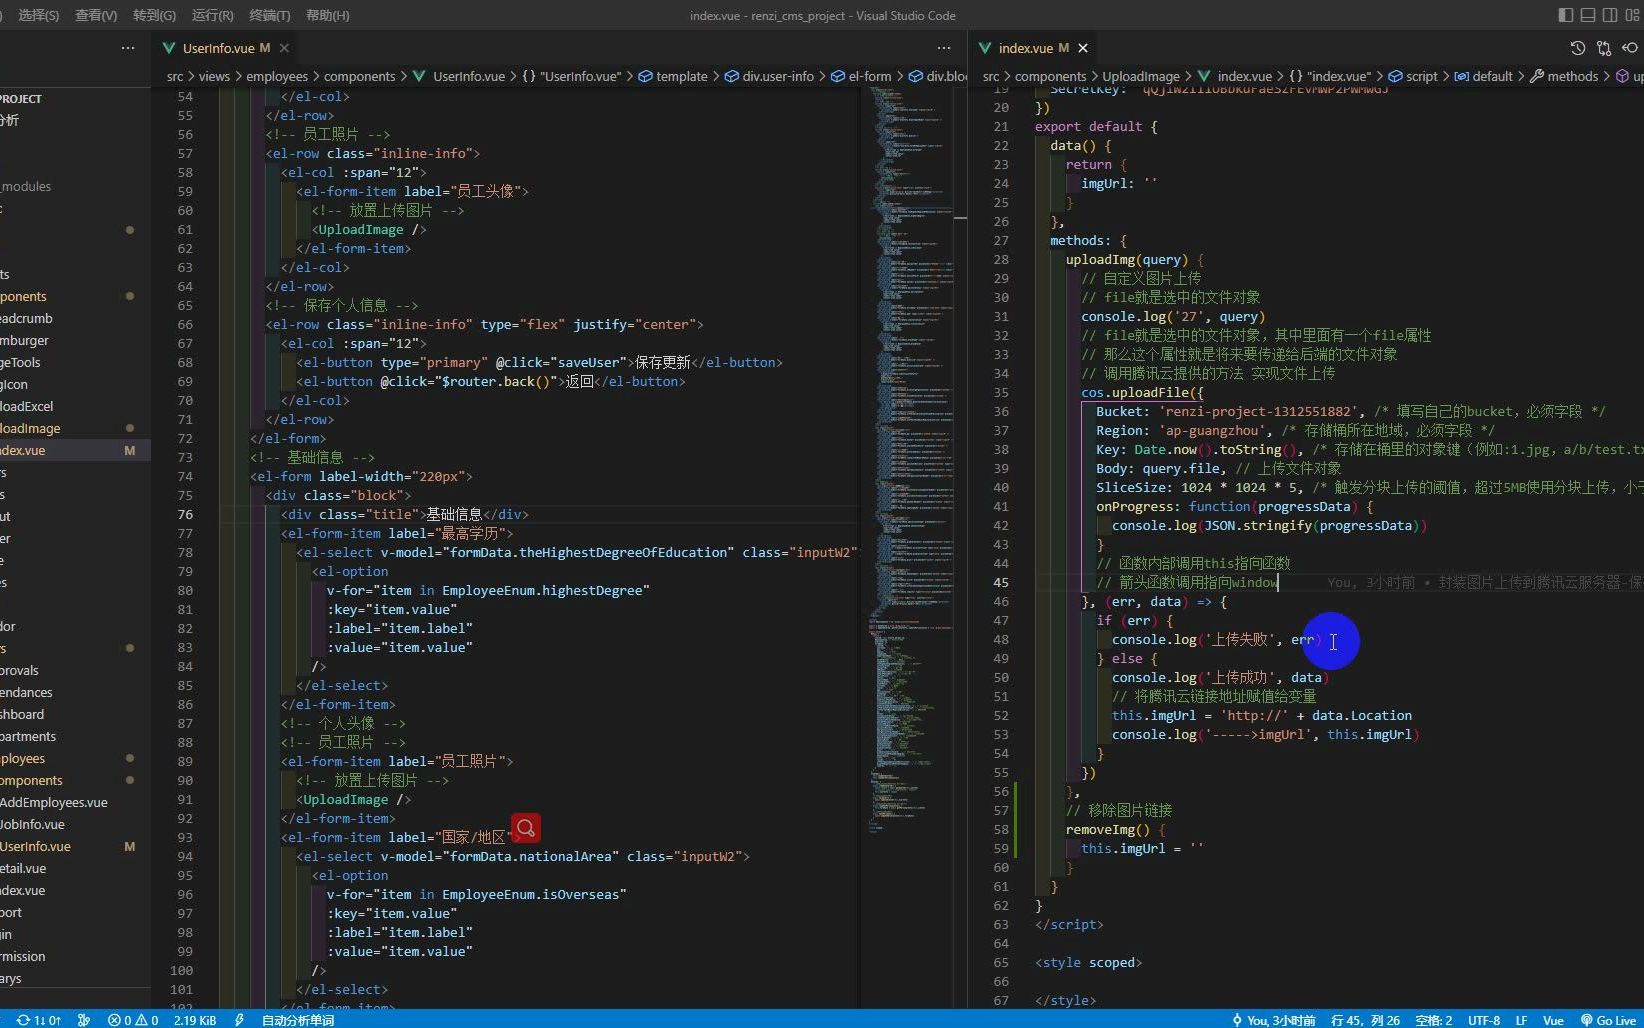This screenshot has width=1644, height=1028.
Task: Click the lightning icon in status bar
Action: 239,1020
